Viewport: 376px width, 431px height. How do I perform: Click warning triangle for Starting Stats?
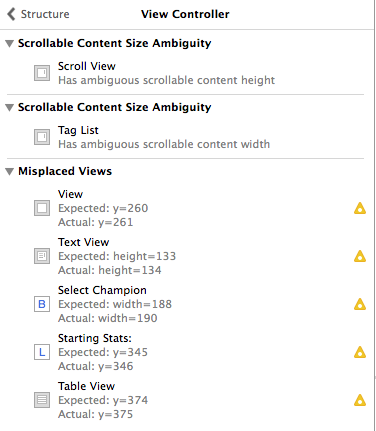(360, 352)
